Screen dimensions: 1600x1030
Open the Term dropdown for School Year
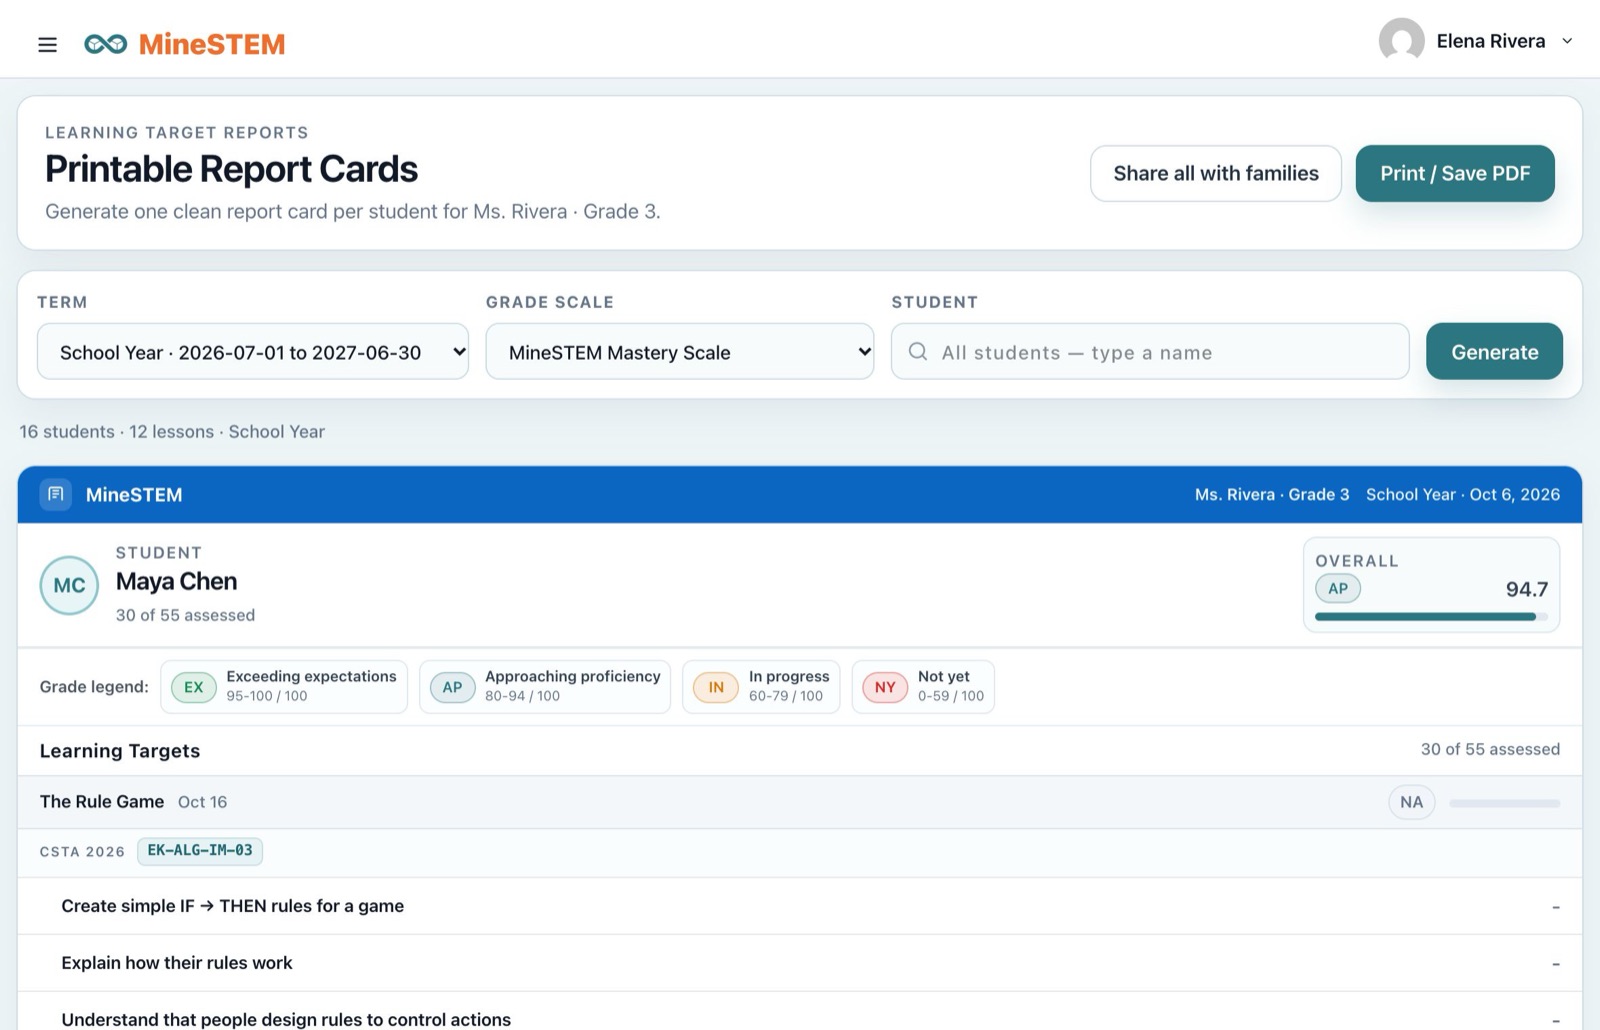[x=253, y=351]
